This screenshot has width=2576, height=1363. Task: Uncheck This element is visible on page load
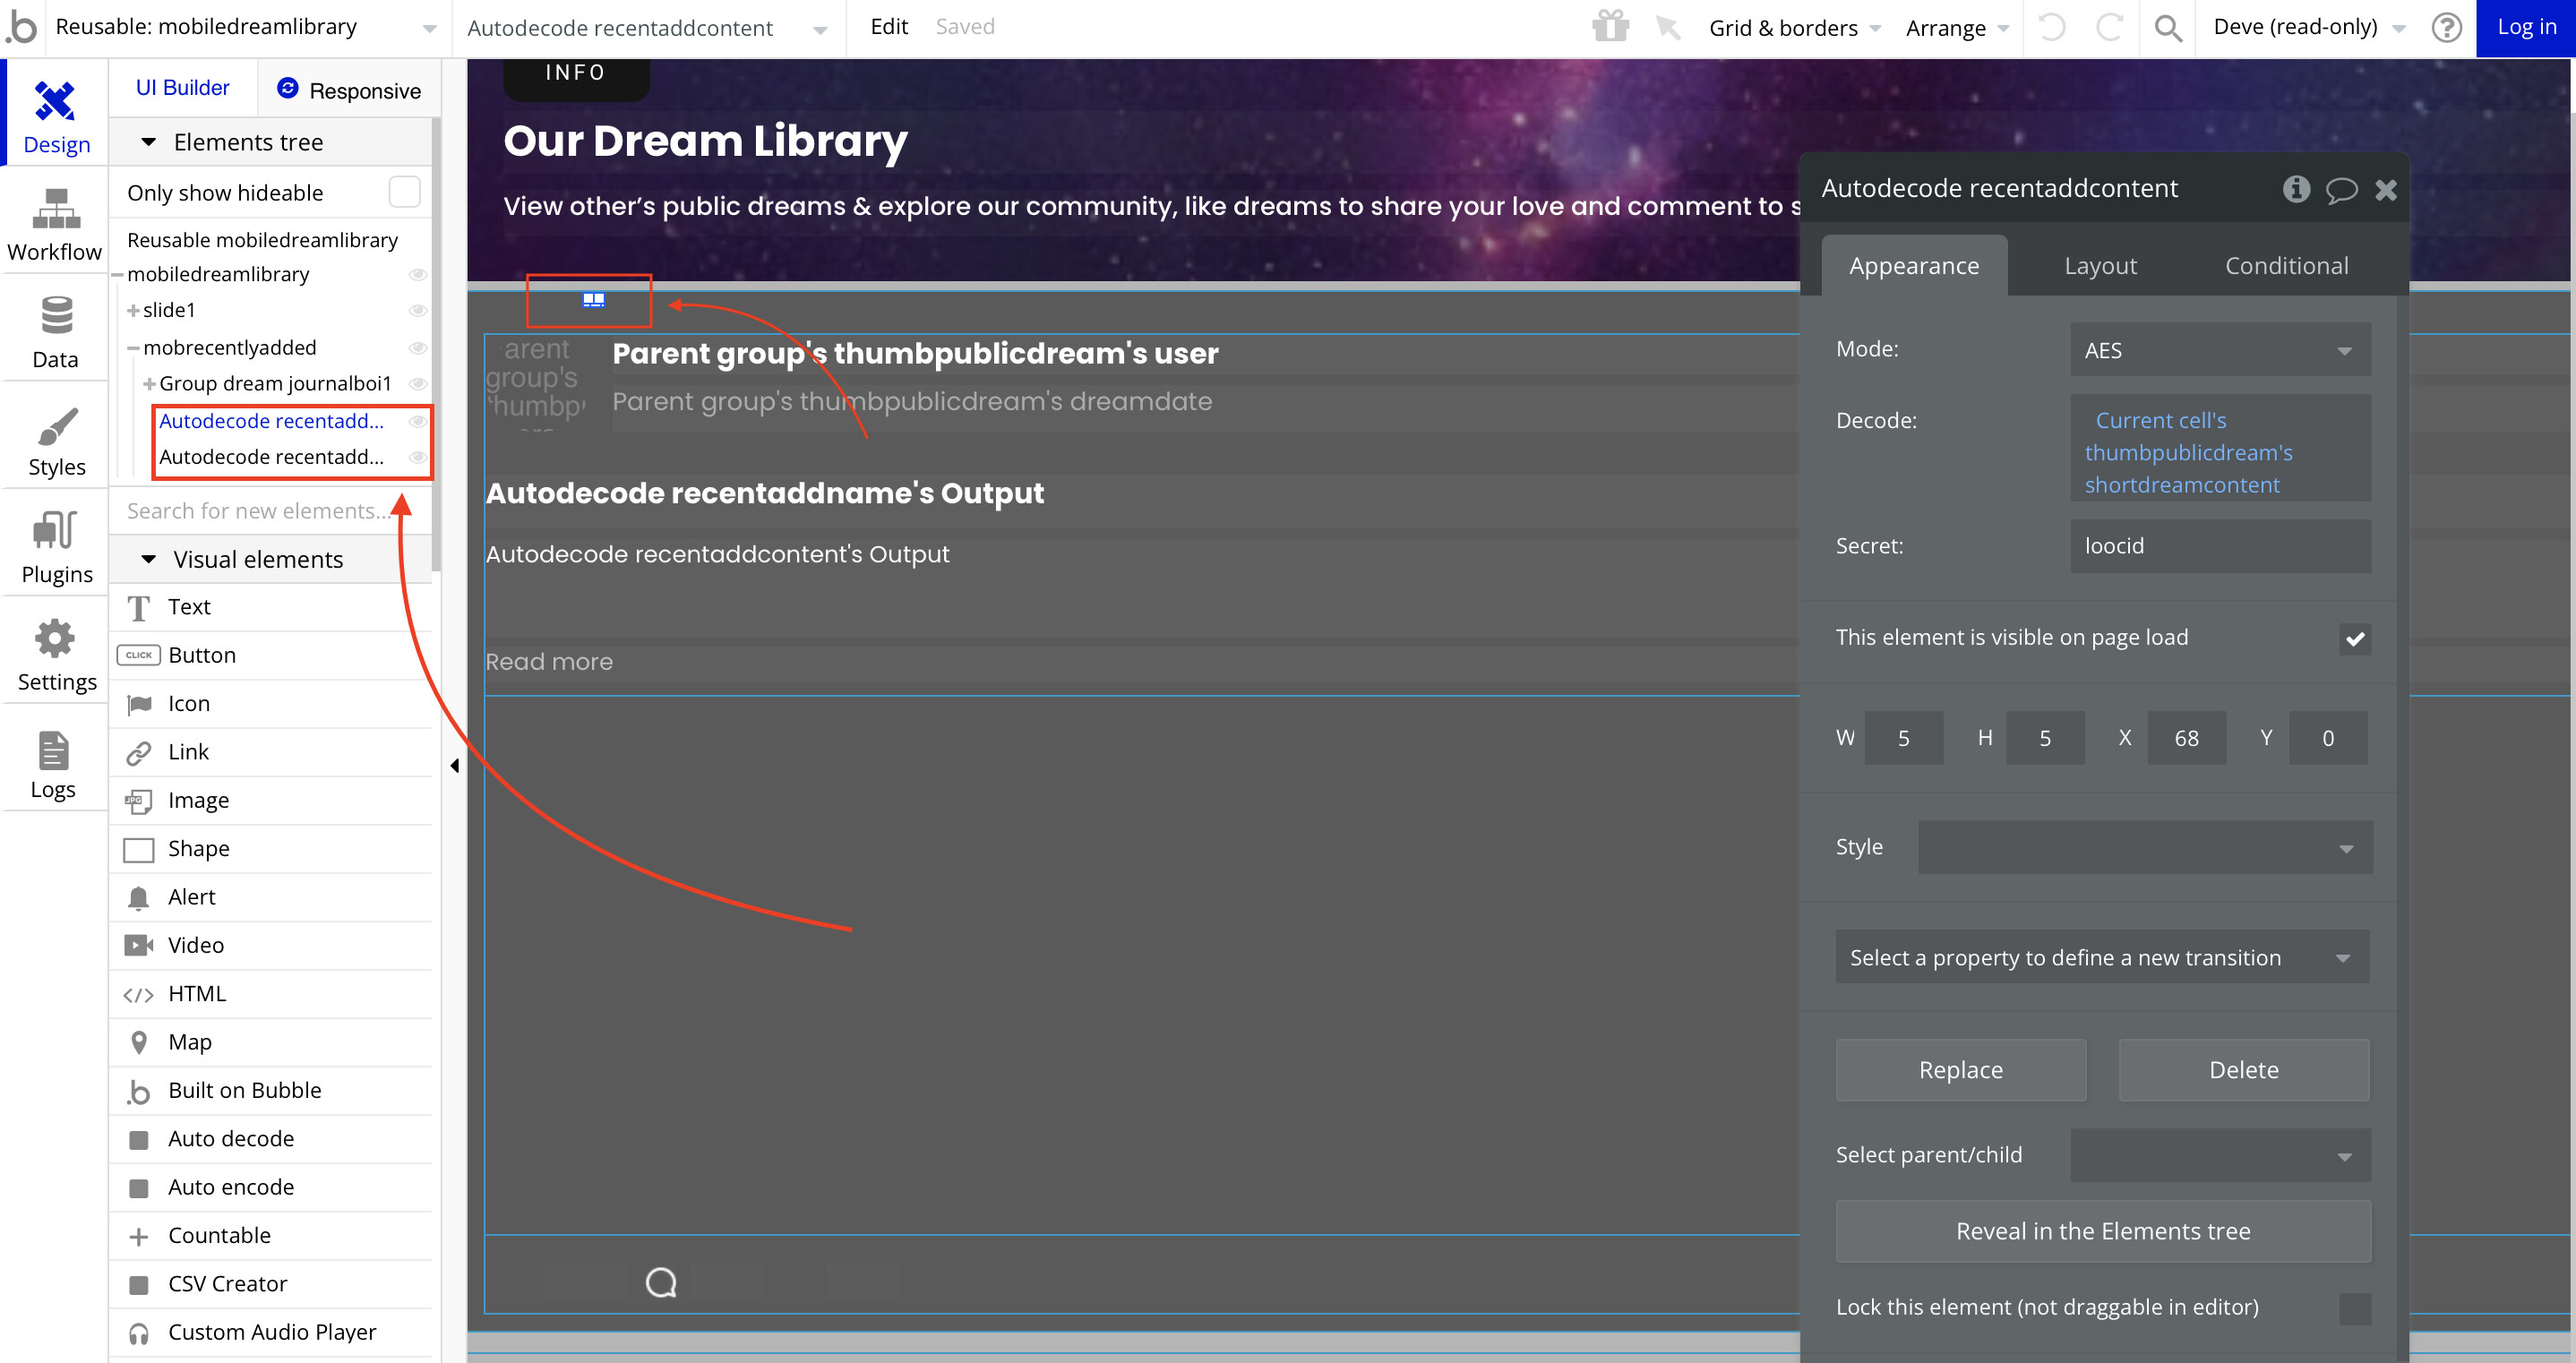(x=2355, y=638)
